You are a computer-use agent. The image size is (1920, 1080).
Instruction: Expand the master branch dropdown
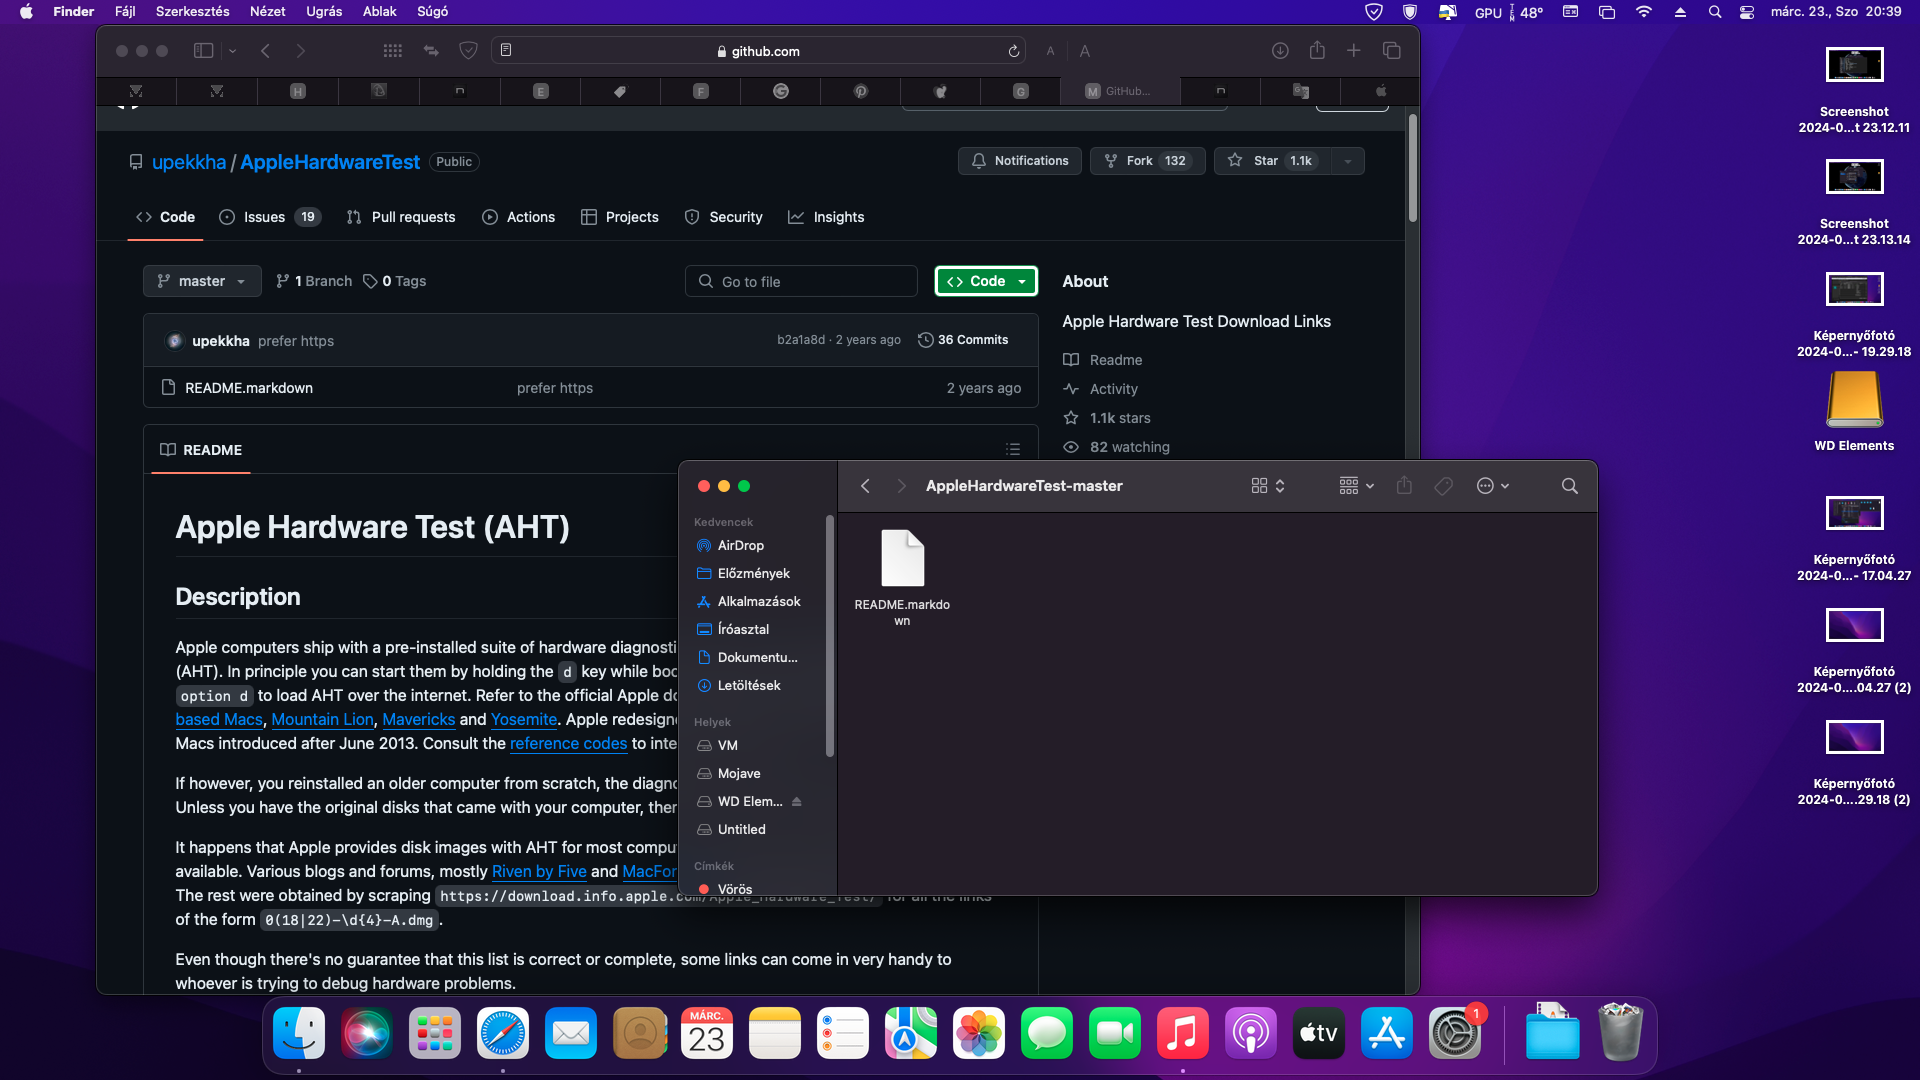click(x=202, y=281)
